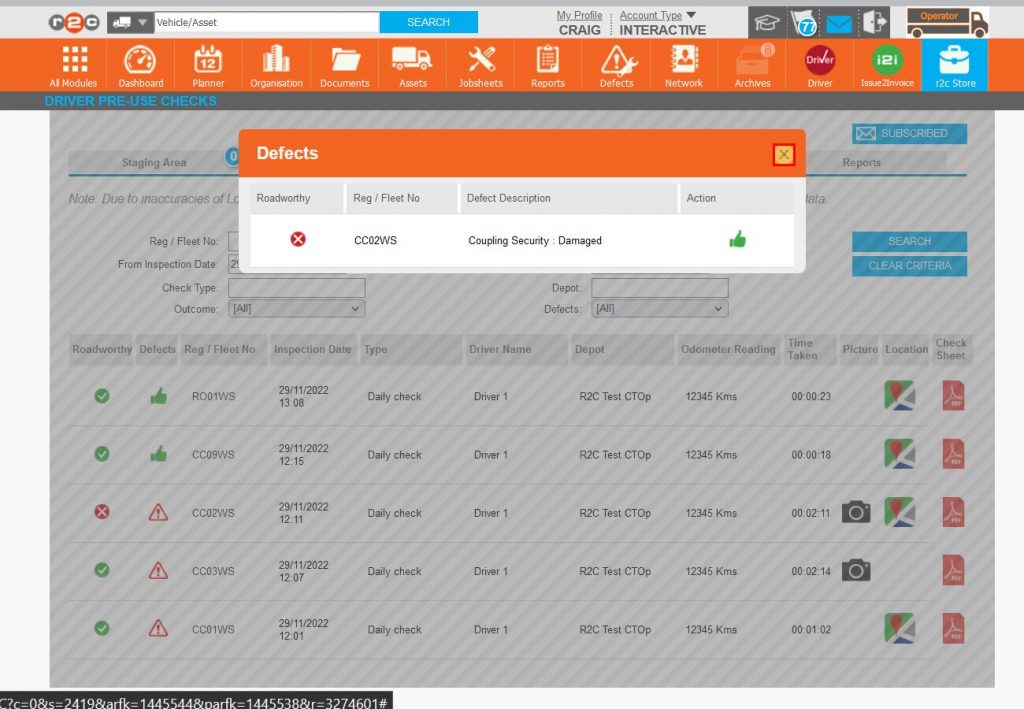This screenshot has height=709, width=1024.
Task: Open the Defects module from the navigation bar
Action: (615, 64)
